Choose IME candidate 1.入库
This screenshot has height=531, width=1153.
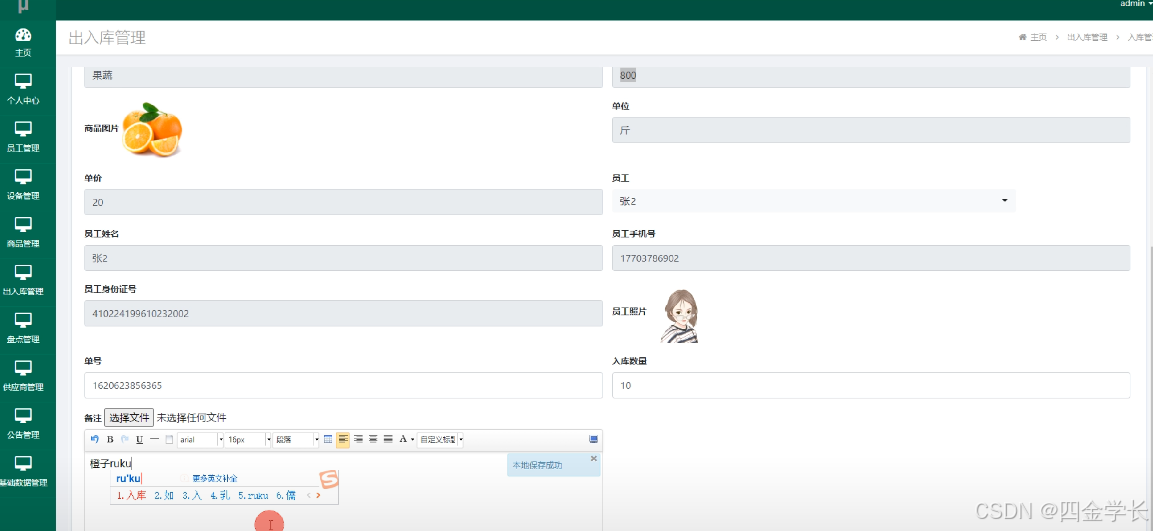point(132,496)
